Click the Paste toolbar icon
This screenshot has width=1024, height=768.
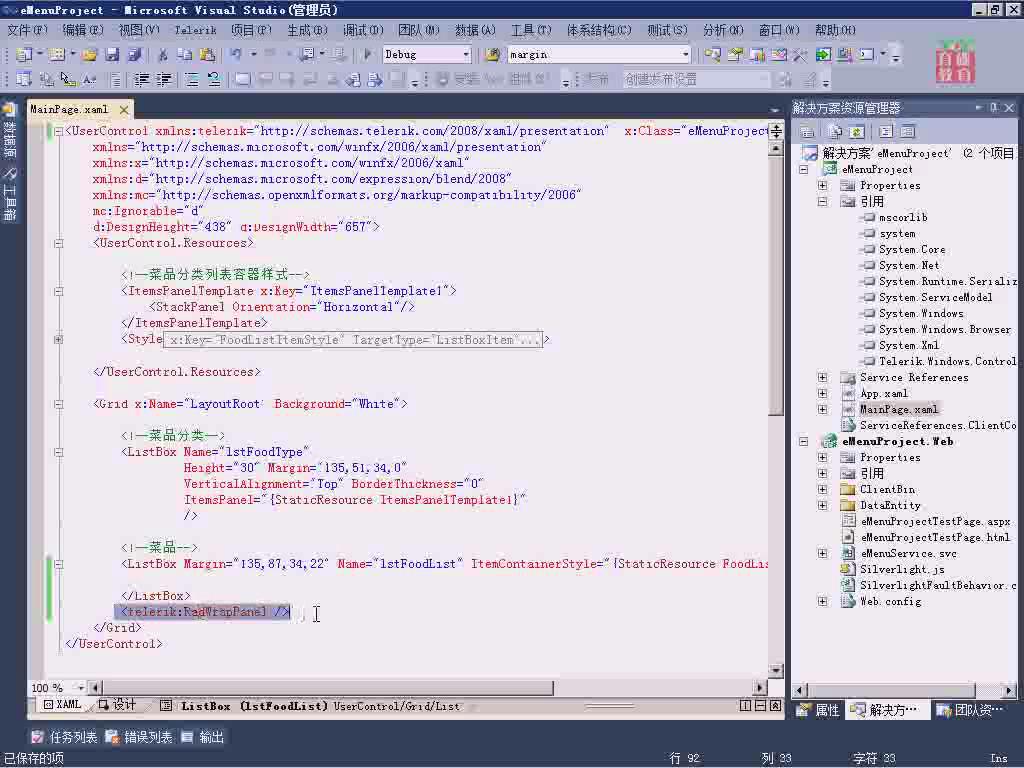(207, 55)
